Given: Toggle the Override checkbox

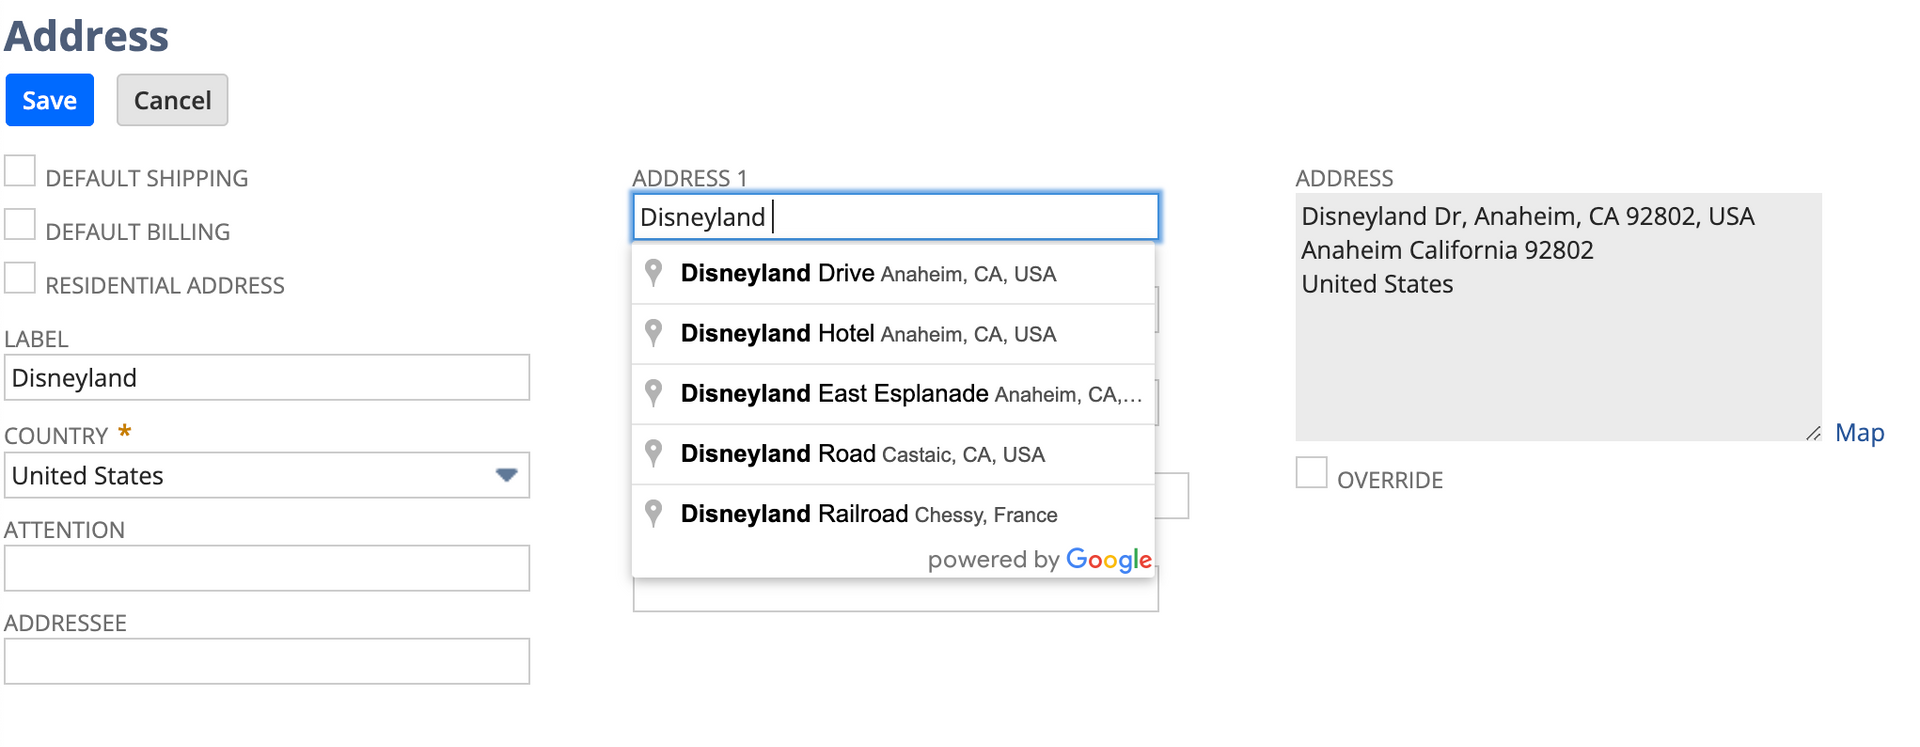Looking at the screenshot, I should coord(1311,473).
